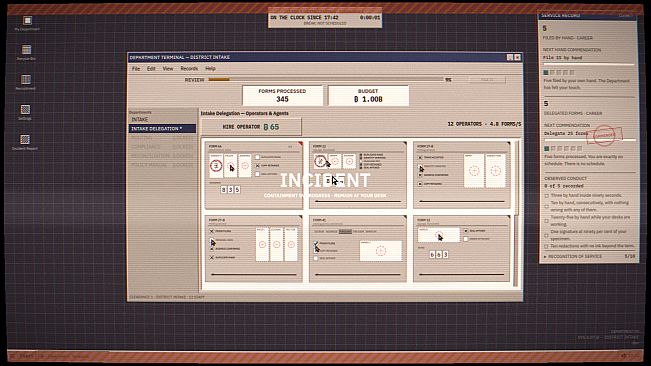Click the digit 8 tile on the operator card
Image resolution: width=651 pixels, height=366 pixels.
click(x=223, y=189)
